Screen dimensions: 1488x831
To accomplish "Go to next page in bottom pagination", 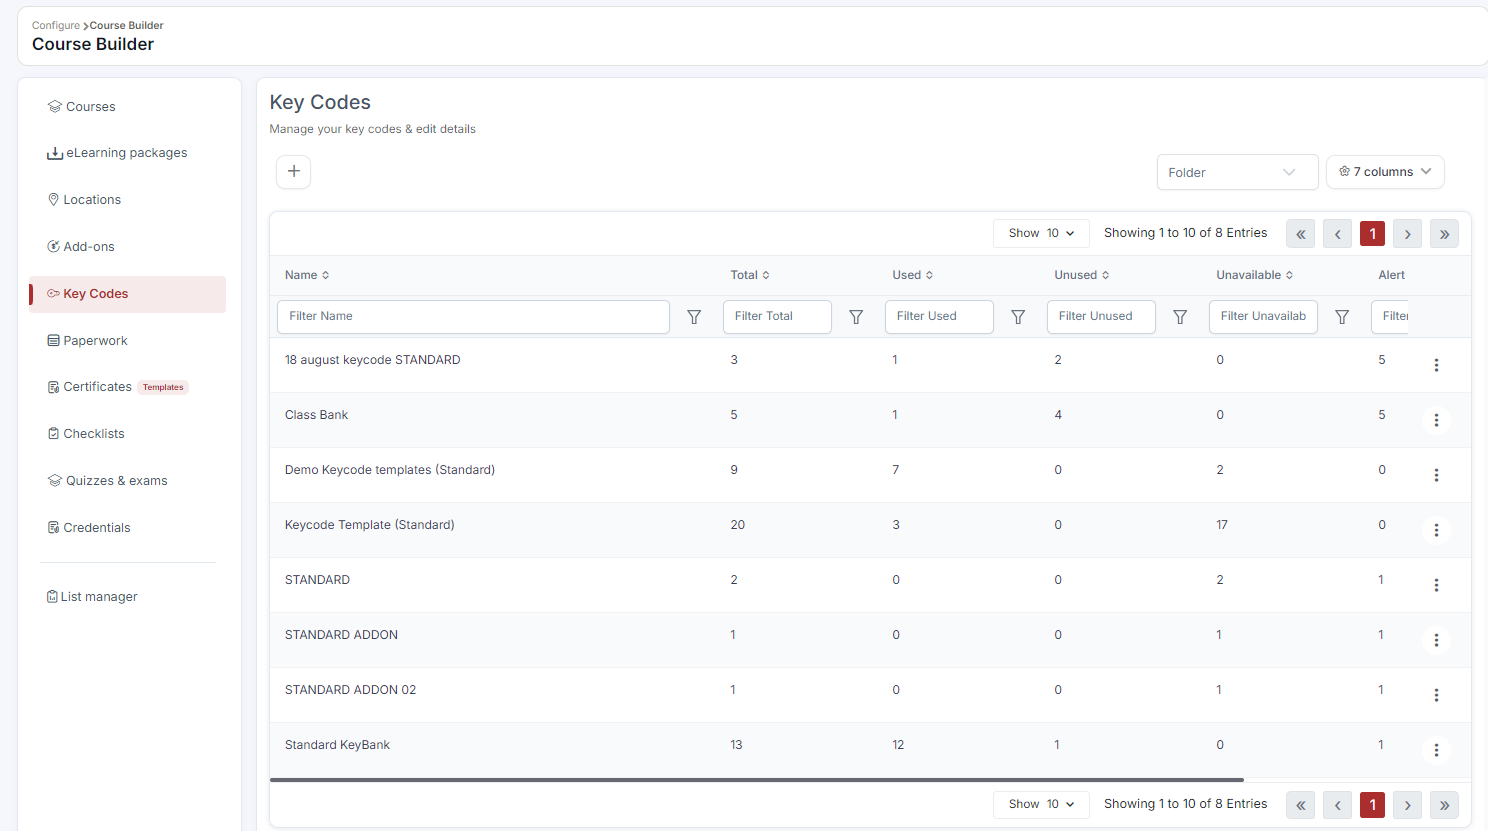I will tap(1407, 805).
